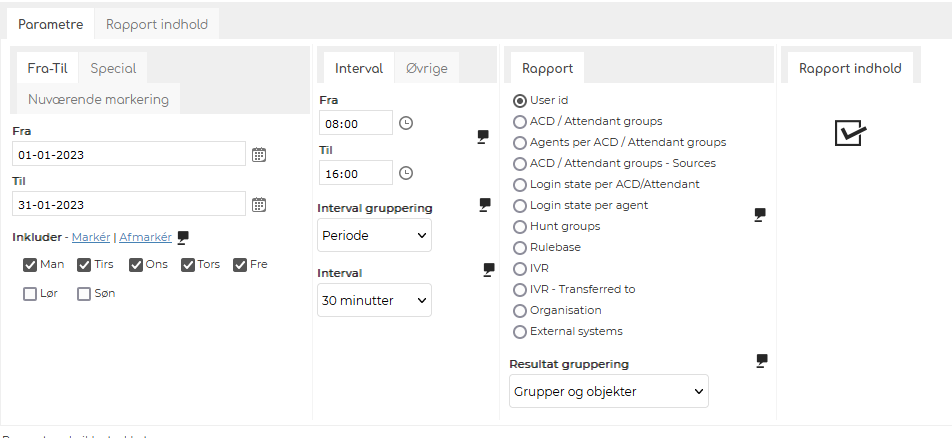This screenshot has height=438, width=952.
Task: Select Hunt groups radio button
Action: [x=520, y=227]
